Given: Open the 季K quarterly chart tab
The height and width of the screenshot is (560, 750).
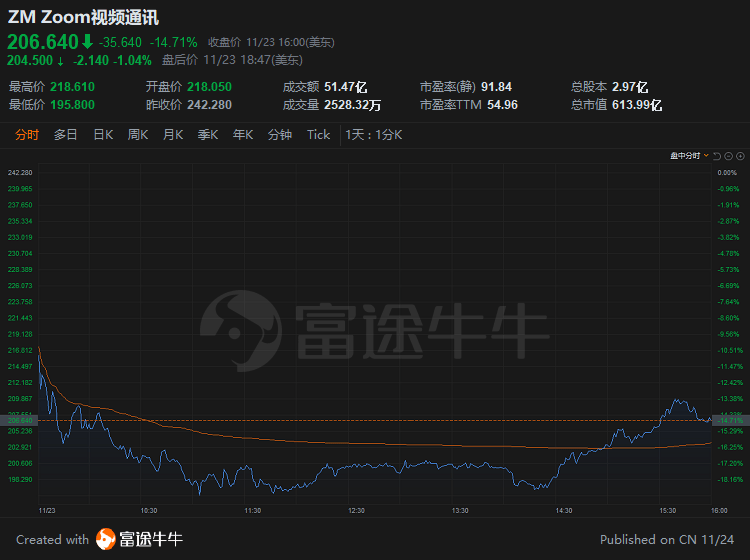Looking at the screenshot, I should (x=208, y=135).
